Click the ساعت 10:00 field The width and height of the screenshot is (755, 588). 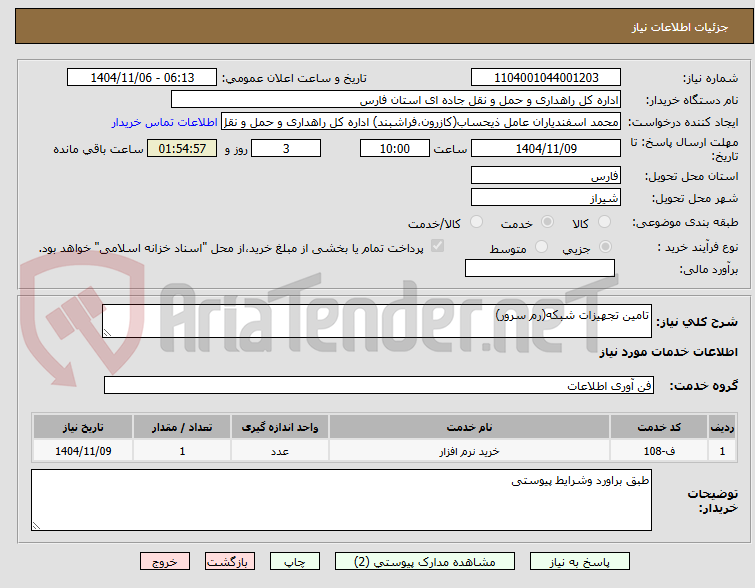click(395, 148)
